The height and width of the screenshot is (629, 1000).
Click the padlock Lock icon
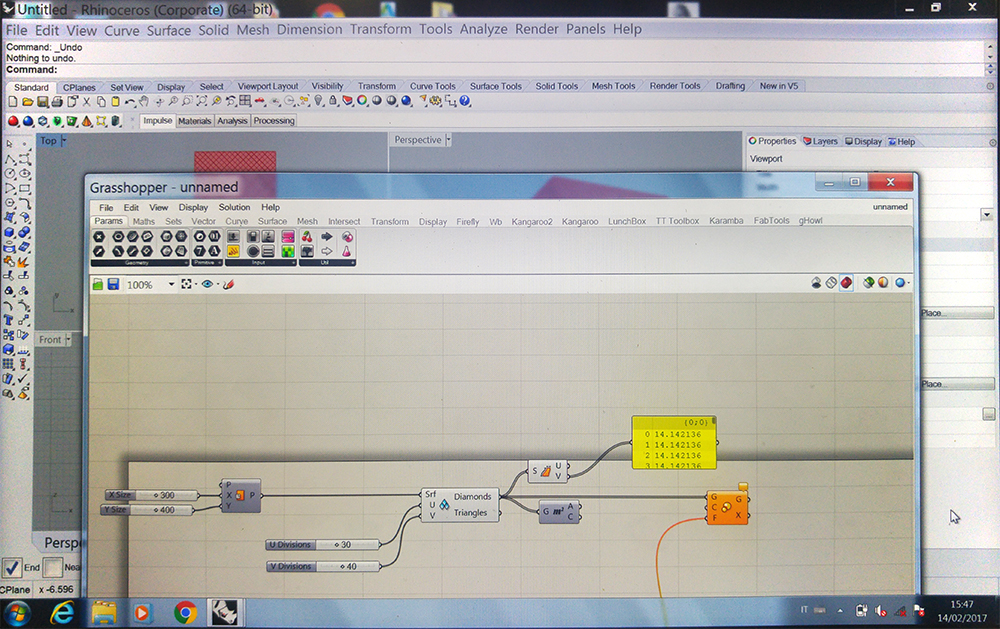point(333,101)
